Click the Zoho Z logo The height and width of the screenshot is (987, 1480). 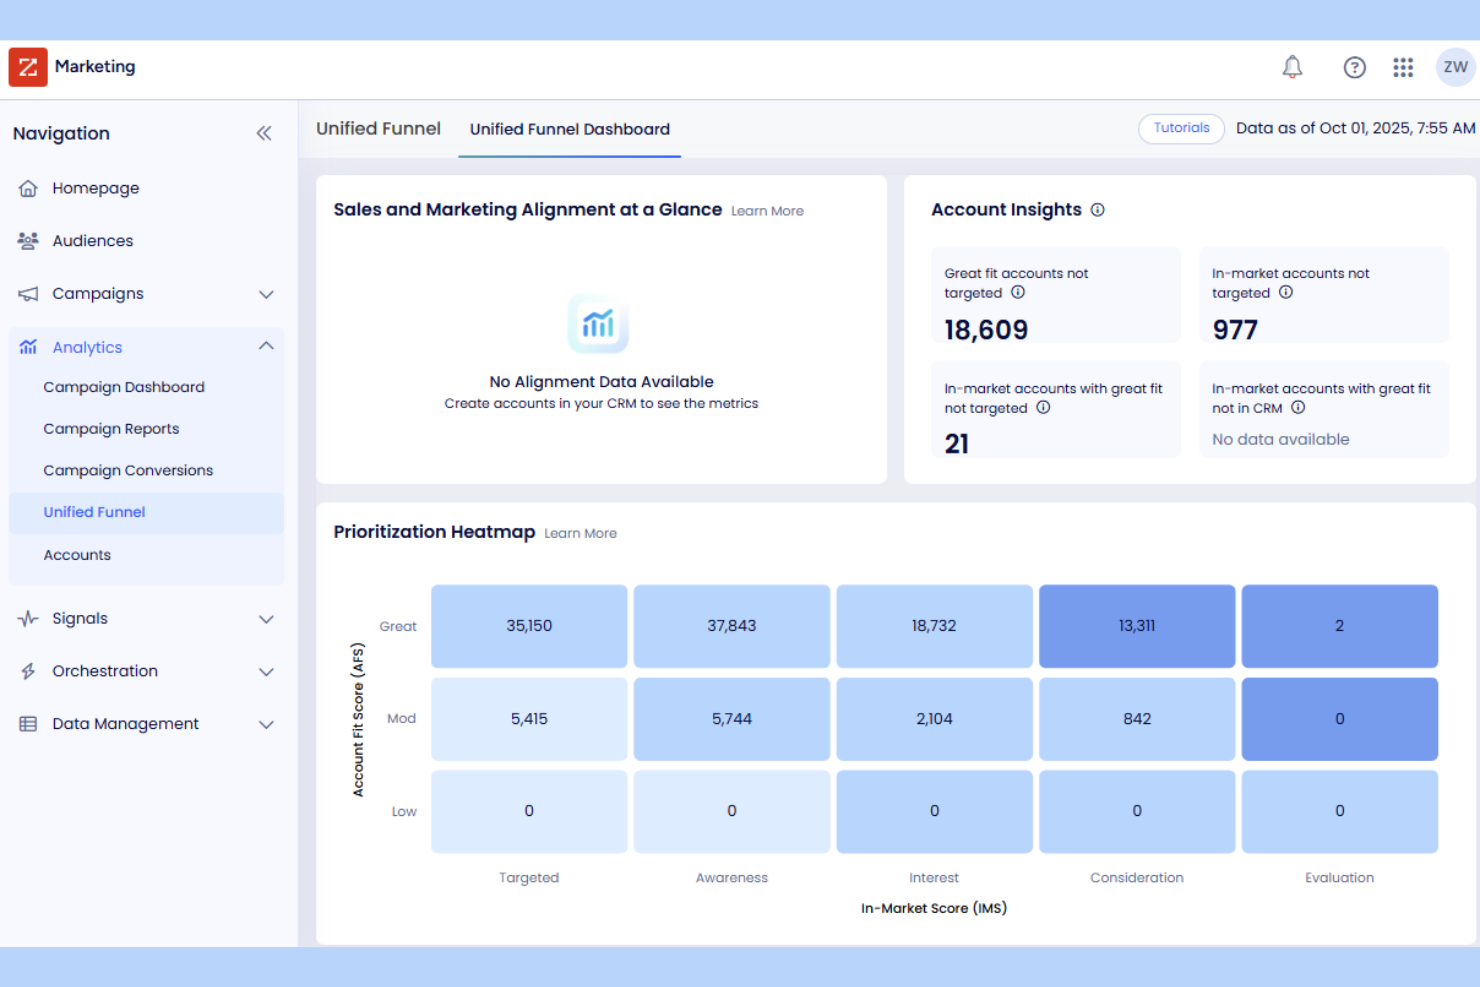coord(27,67)
